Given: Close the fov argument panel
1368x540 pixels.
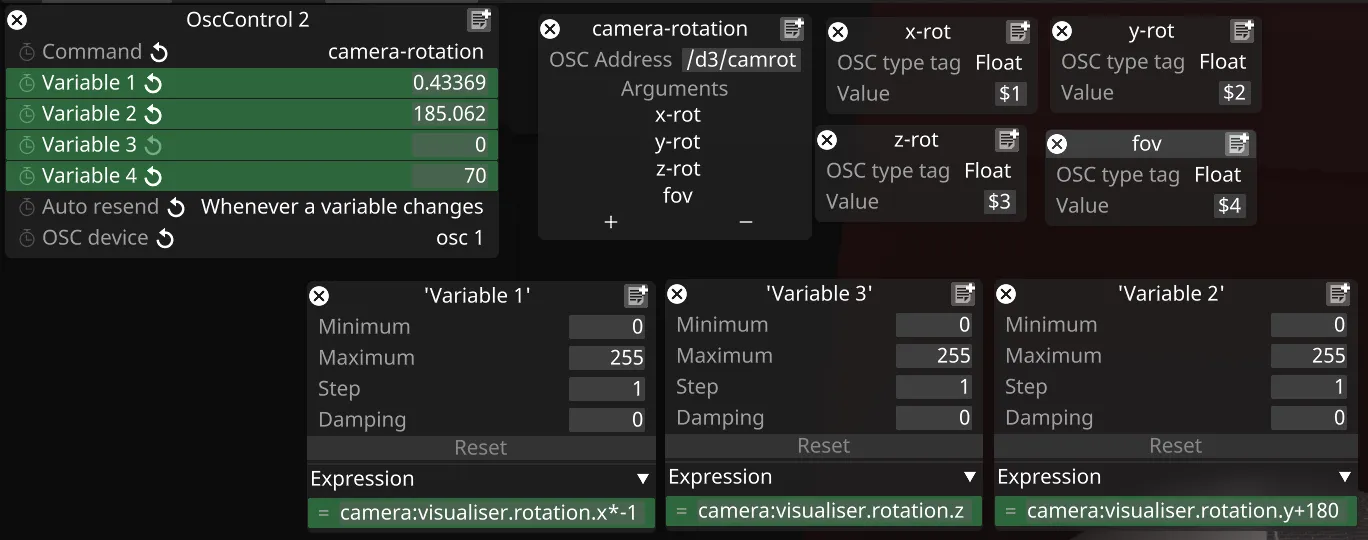Looking at the screenshot, I should 1057,144.
